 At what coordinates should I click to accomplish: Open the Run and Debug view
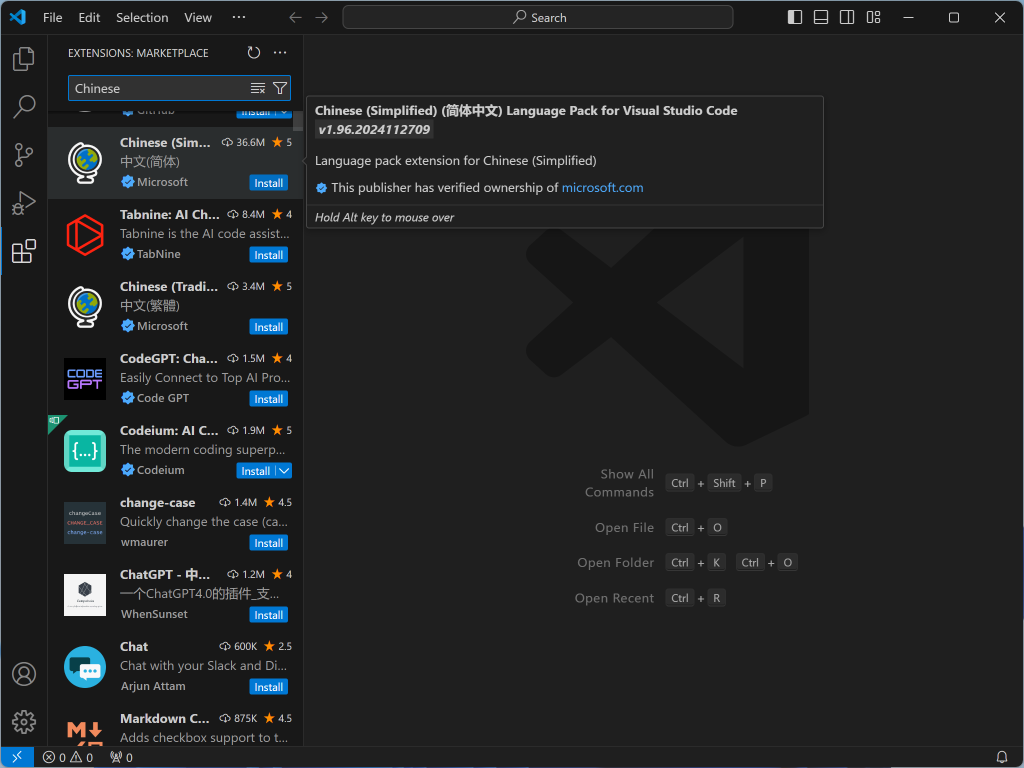coord(24,203)
